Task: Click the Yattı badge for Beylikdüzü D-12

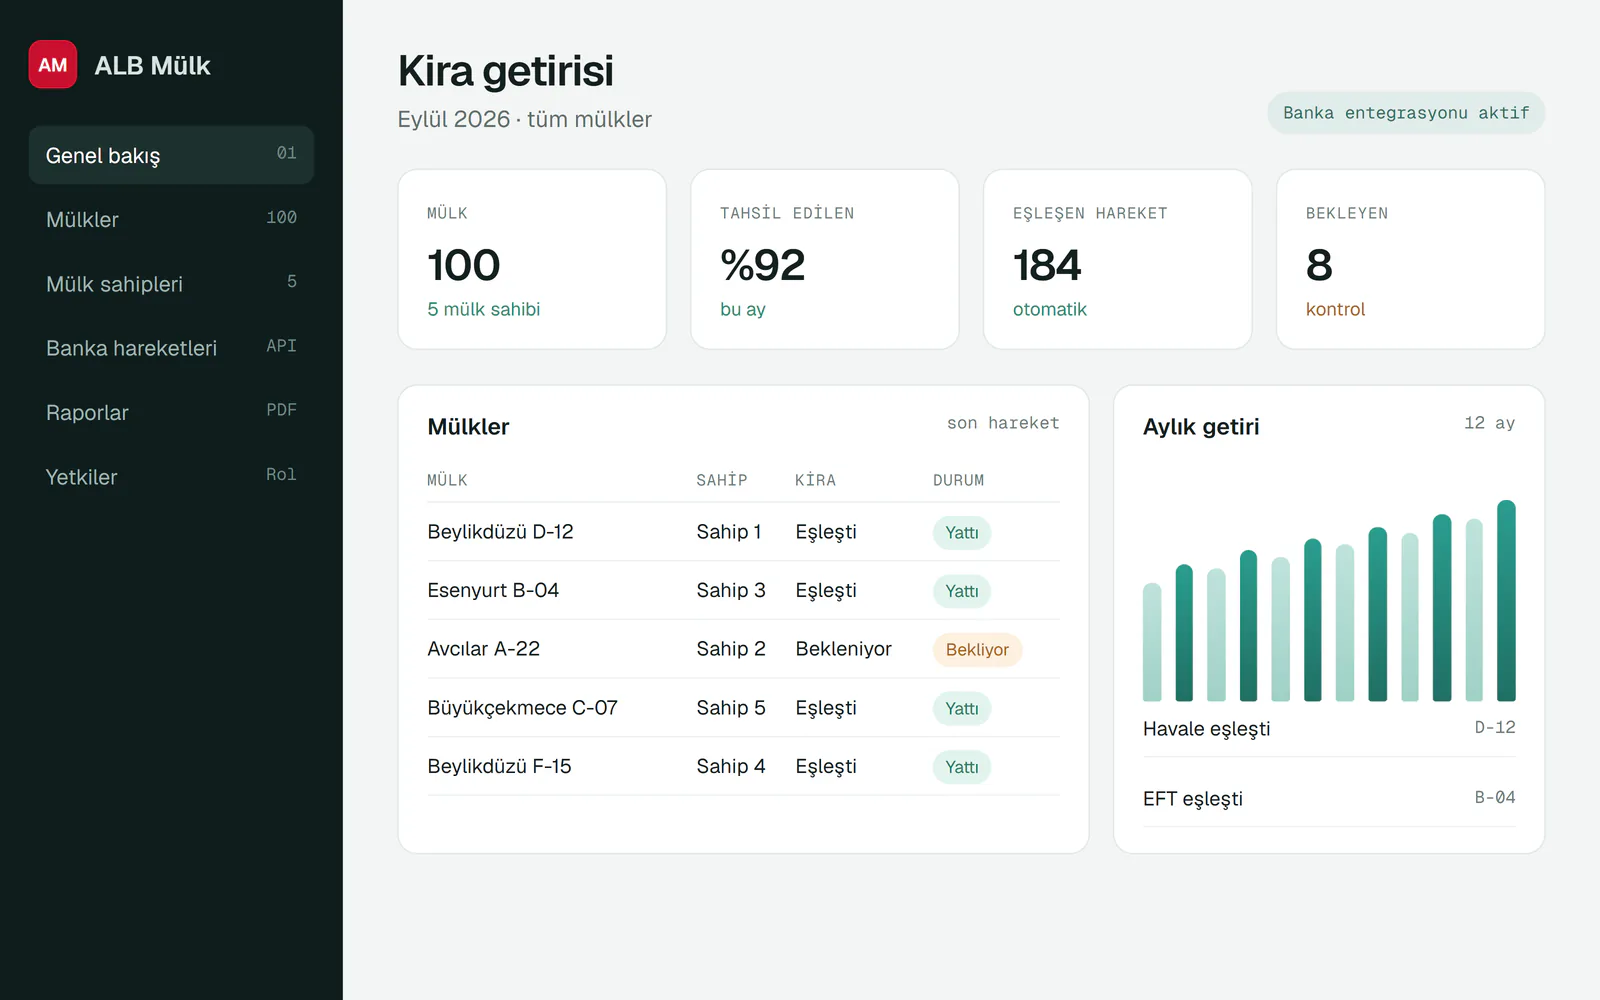Action: pos(962,533)
